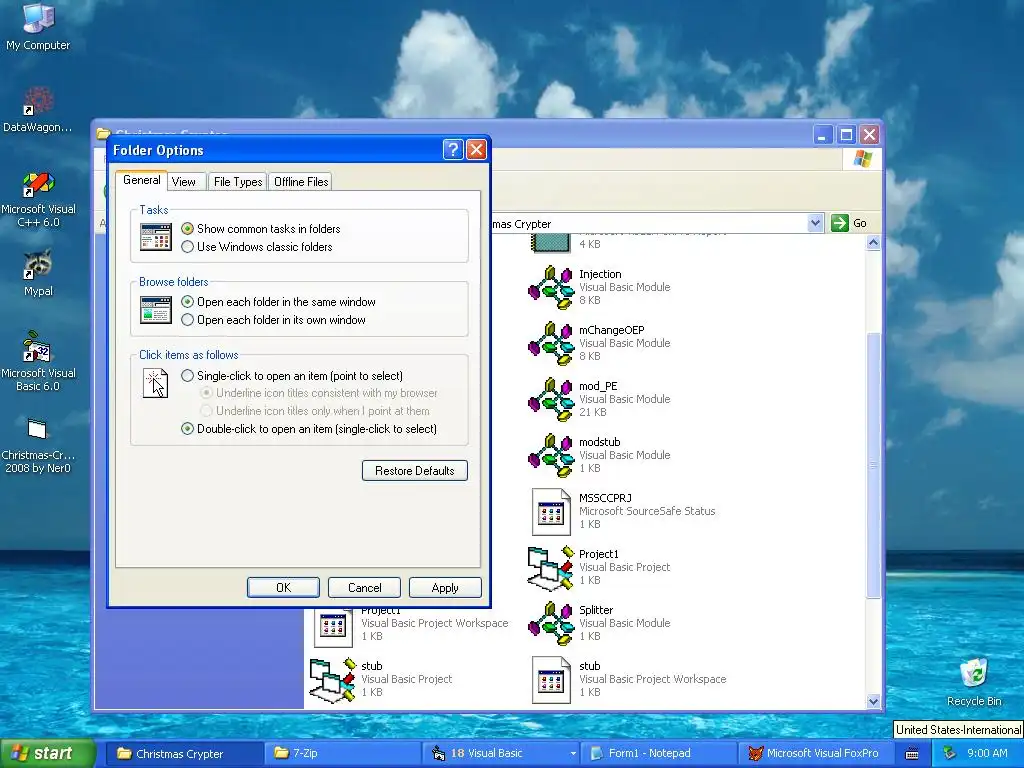Switch to the View tab
The width and height of the screenshot is (1024, 768).
(184, 182)
